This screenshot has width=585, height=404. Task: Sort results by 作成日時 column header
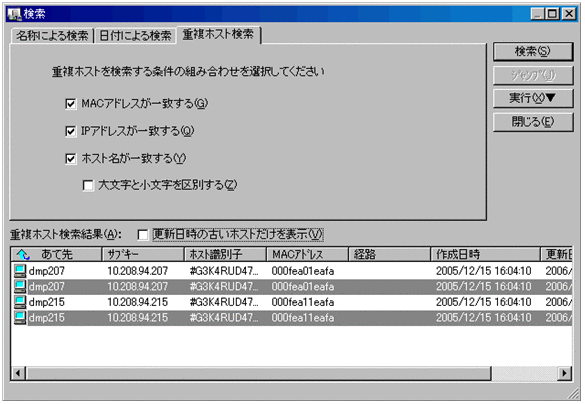(x=485, y=254)
